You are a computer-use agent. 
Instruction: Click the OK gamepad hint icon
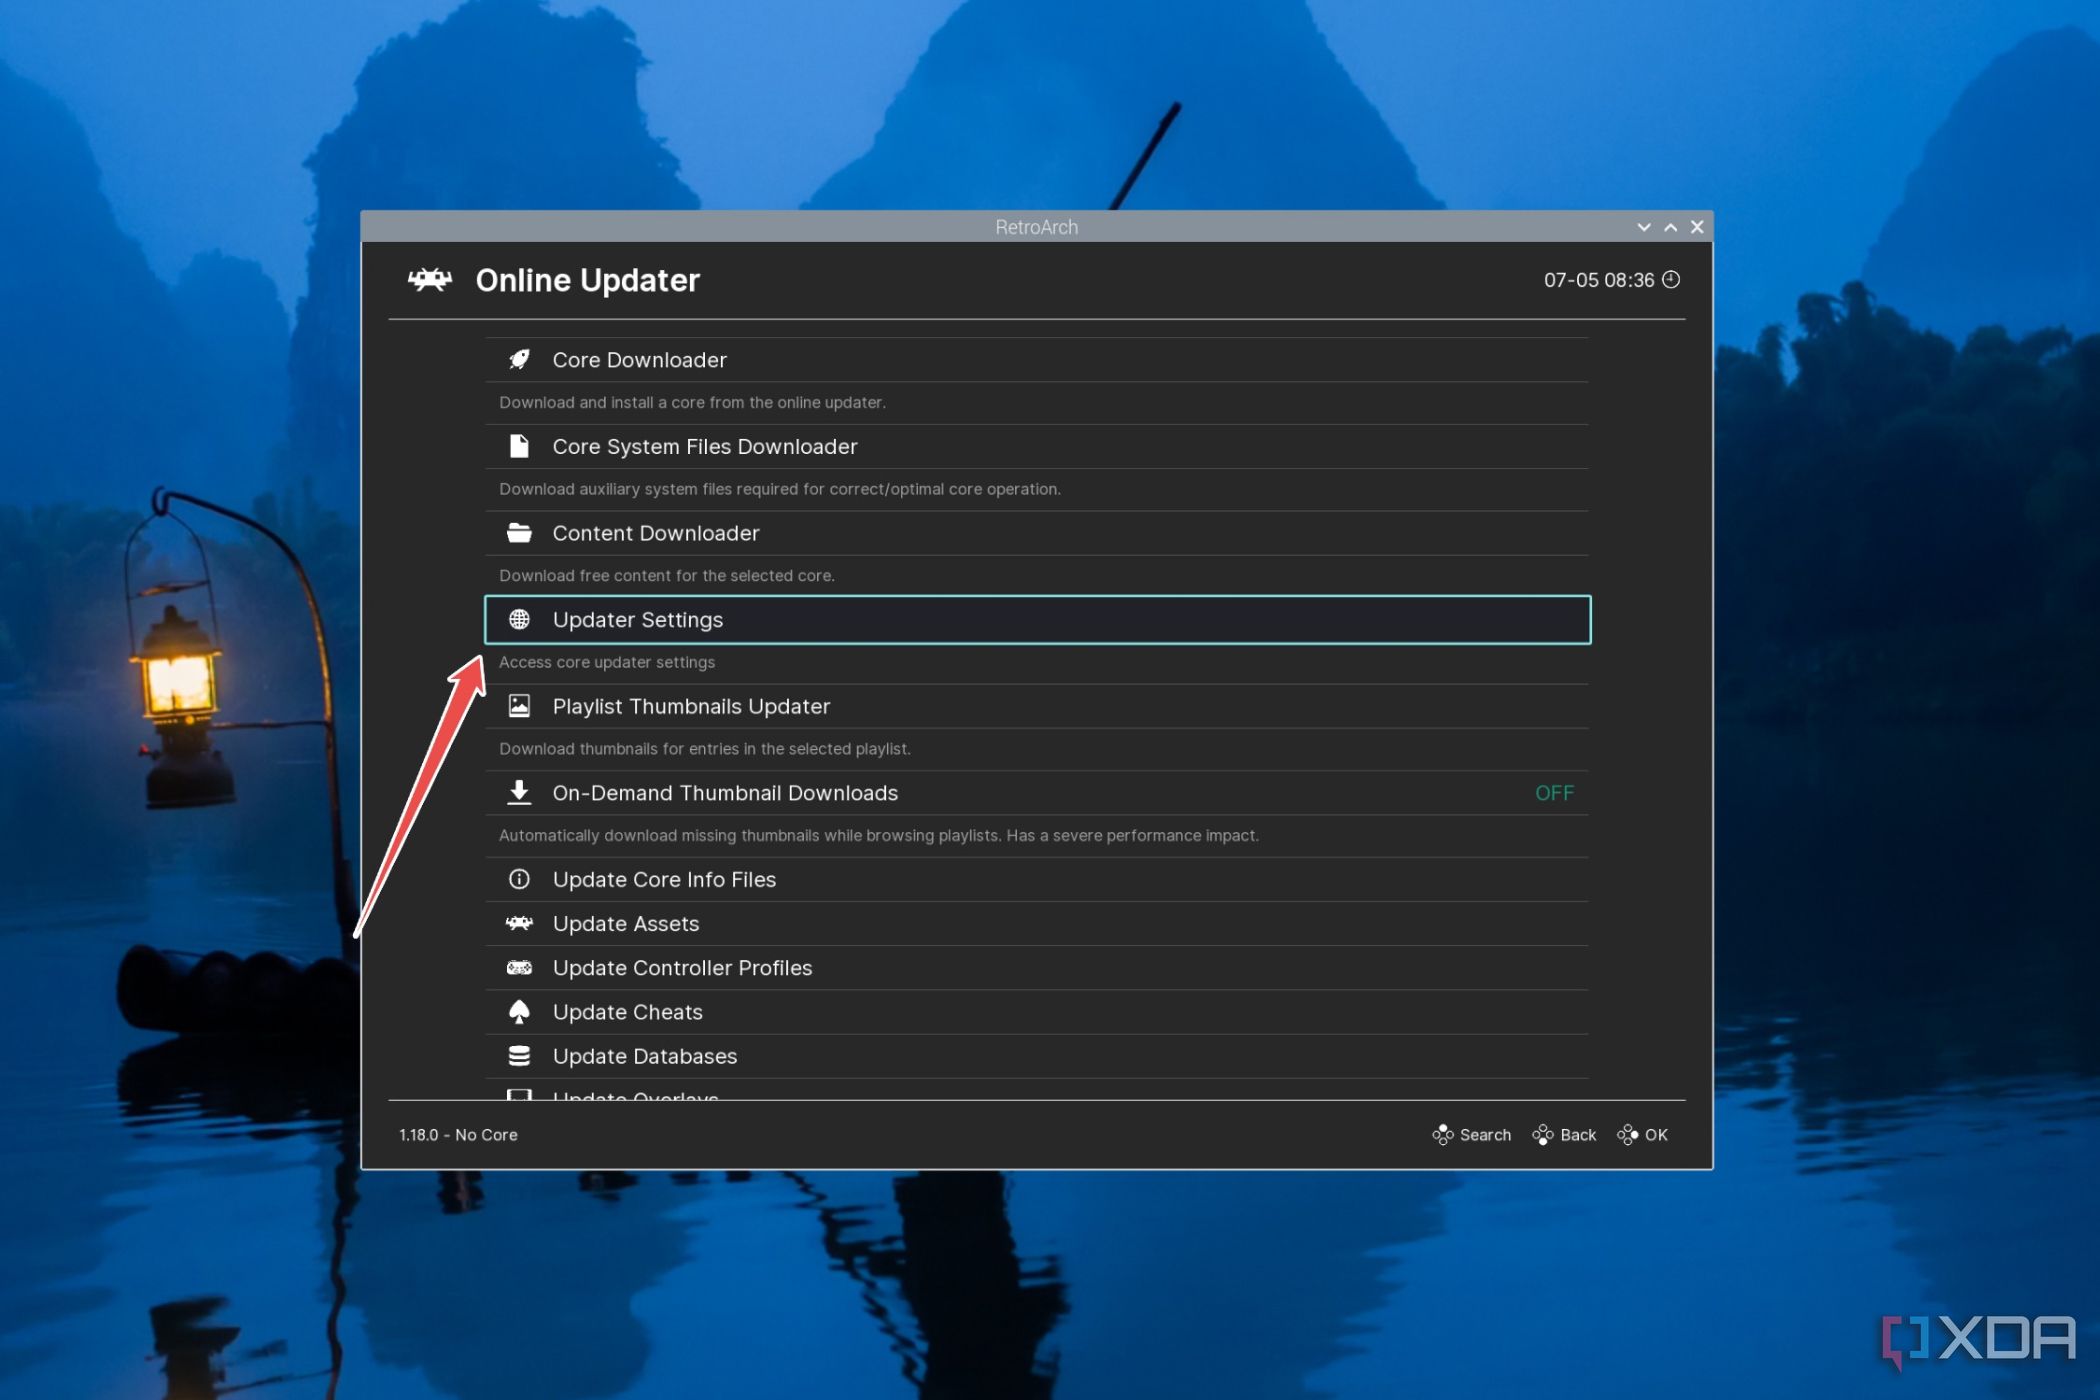[1628, 1135]
